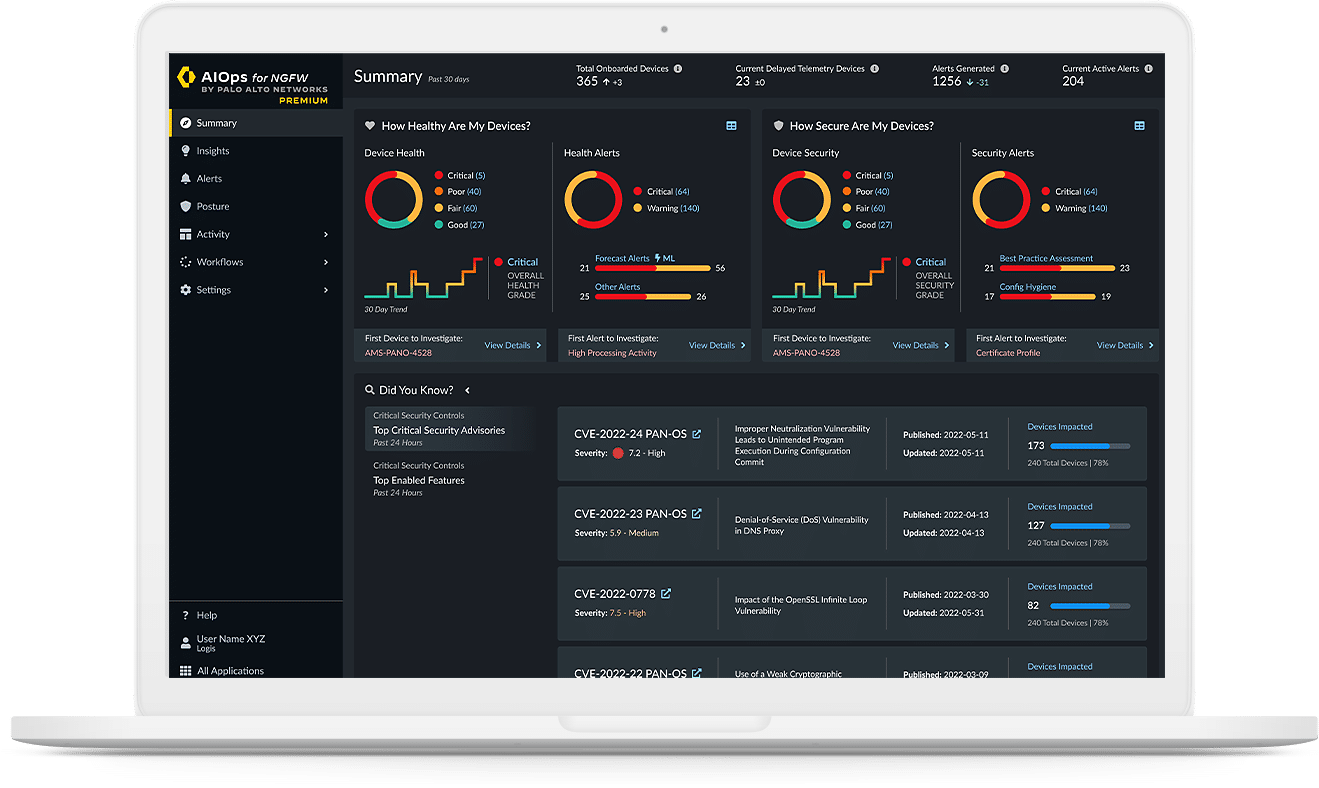Click the Settings gear icon
The image size is (1319, 788).
[x=185, y=290]
